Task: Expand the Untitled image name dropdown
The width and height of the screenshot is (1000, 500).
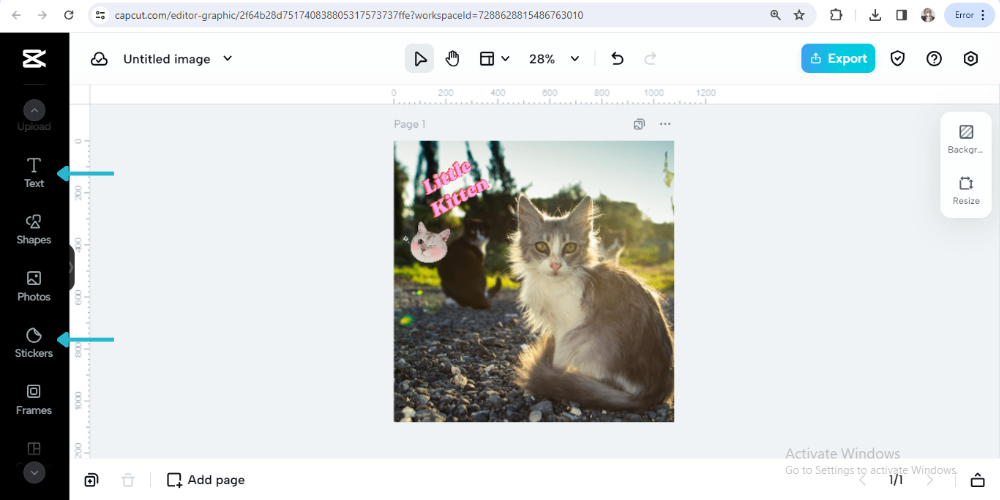Action: pos(227,59)
